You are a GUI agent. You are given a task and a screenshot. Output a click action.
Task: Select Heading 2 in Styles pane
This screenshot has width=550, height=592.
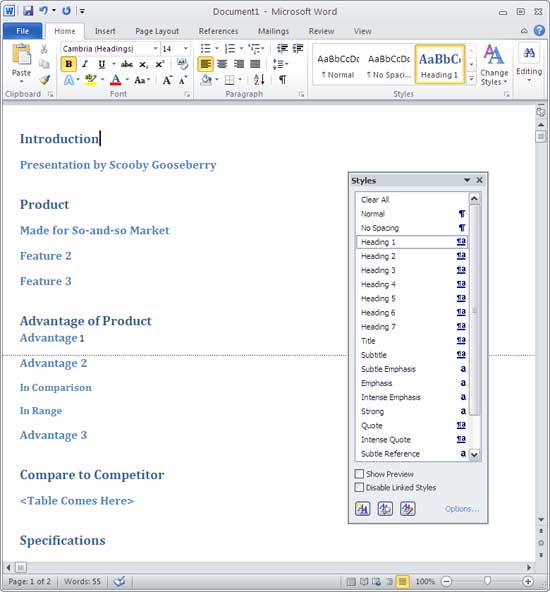tap(412, 256)
